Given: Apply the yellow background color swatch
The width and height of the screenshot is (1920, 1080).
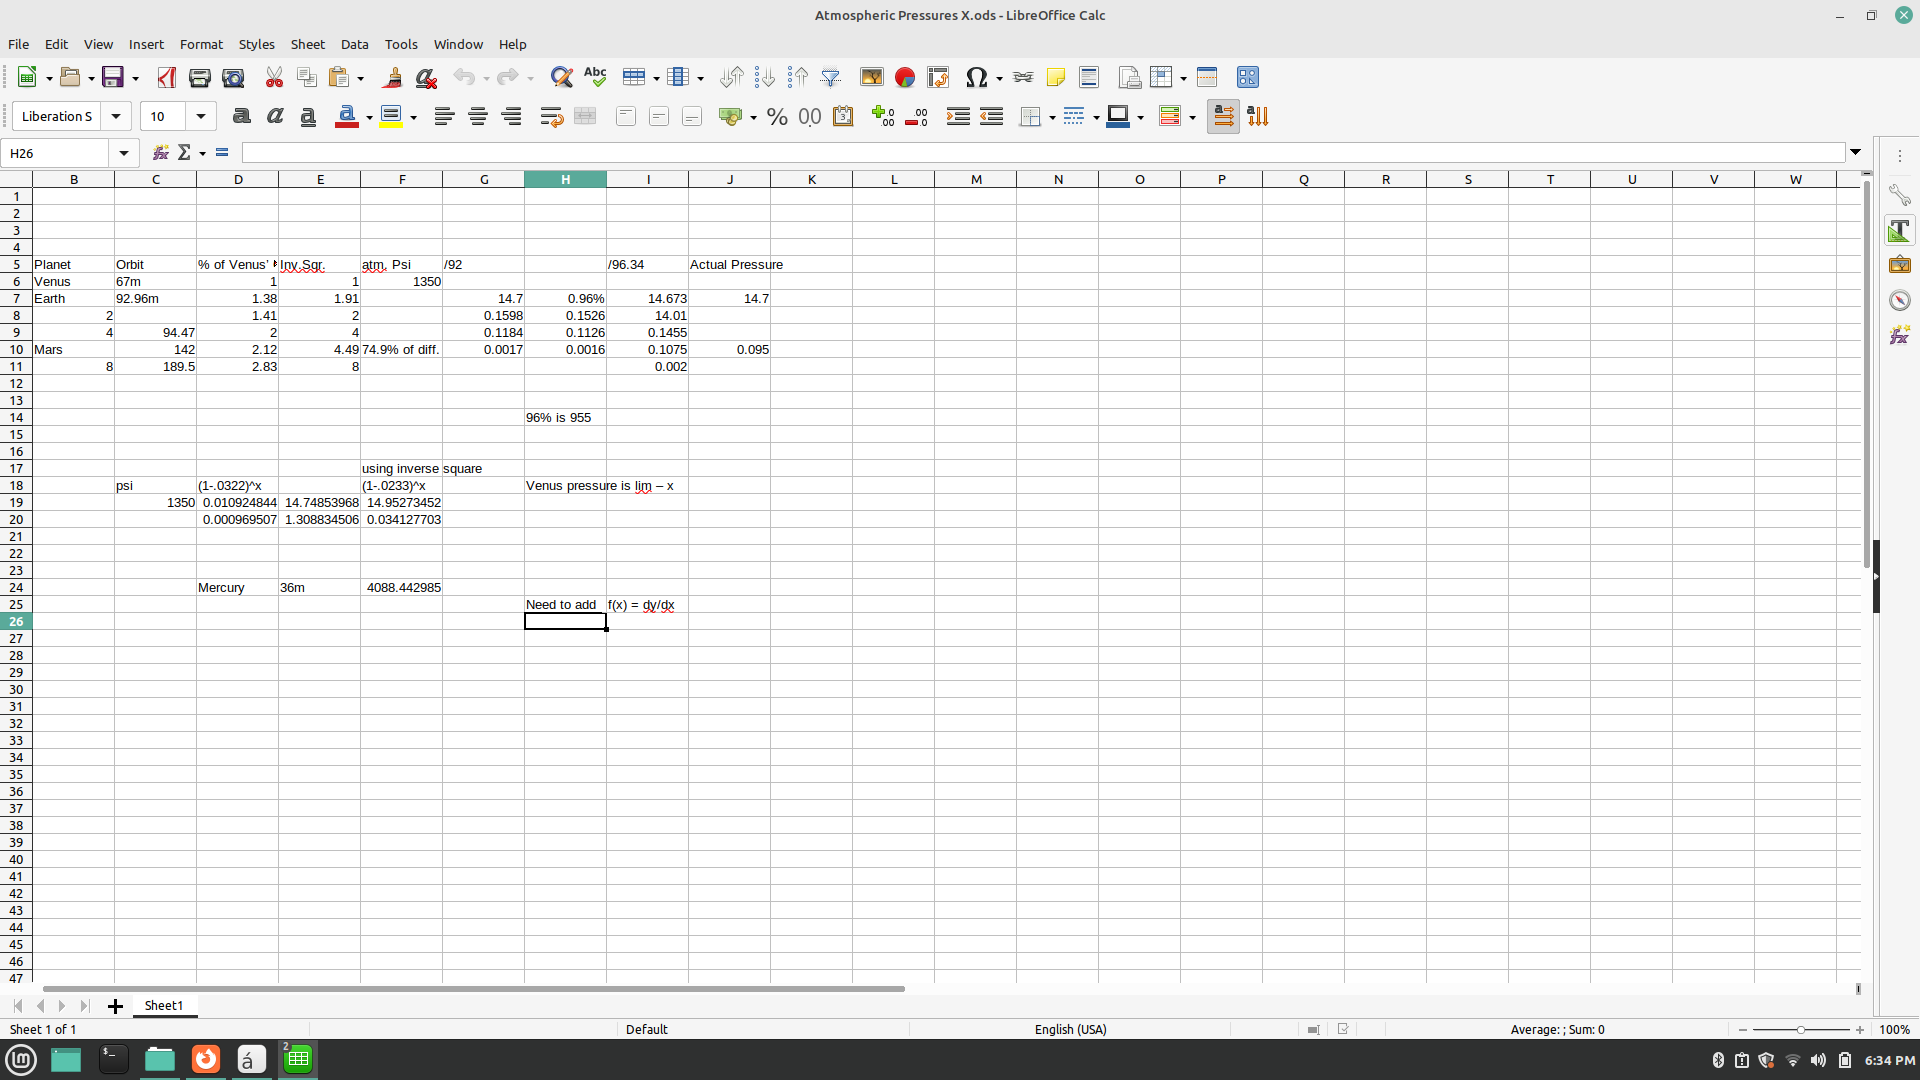Looking at the screenshot, I should click(x=391, y=117).
